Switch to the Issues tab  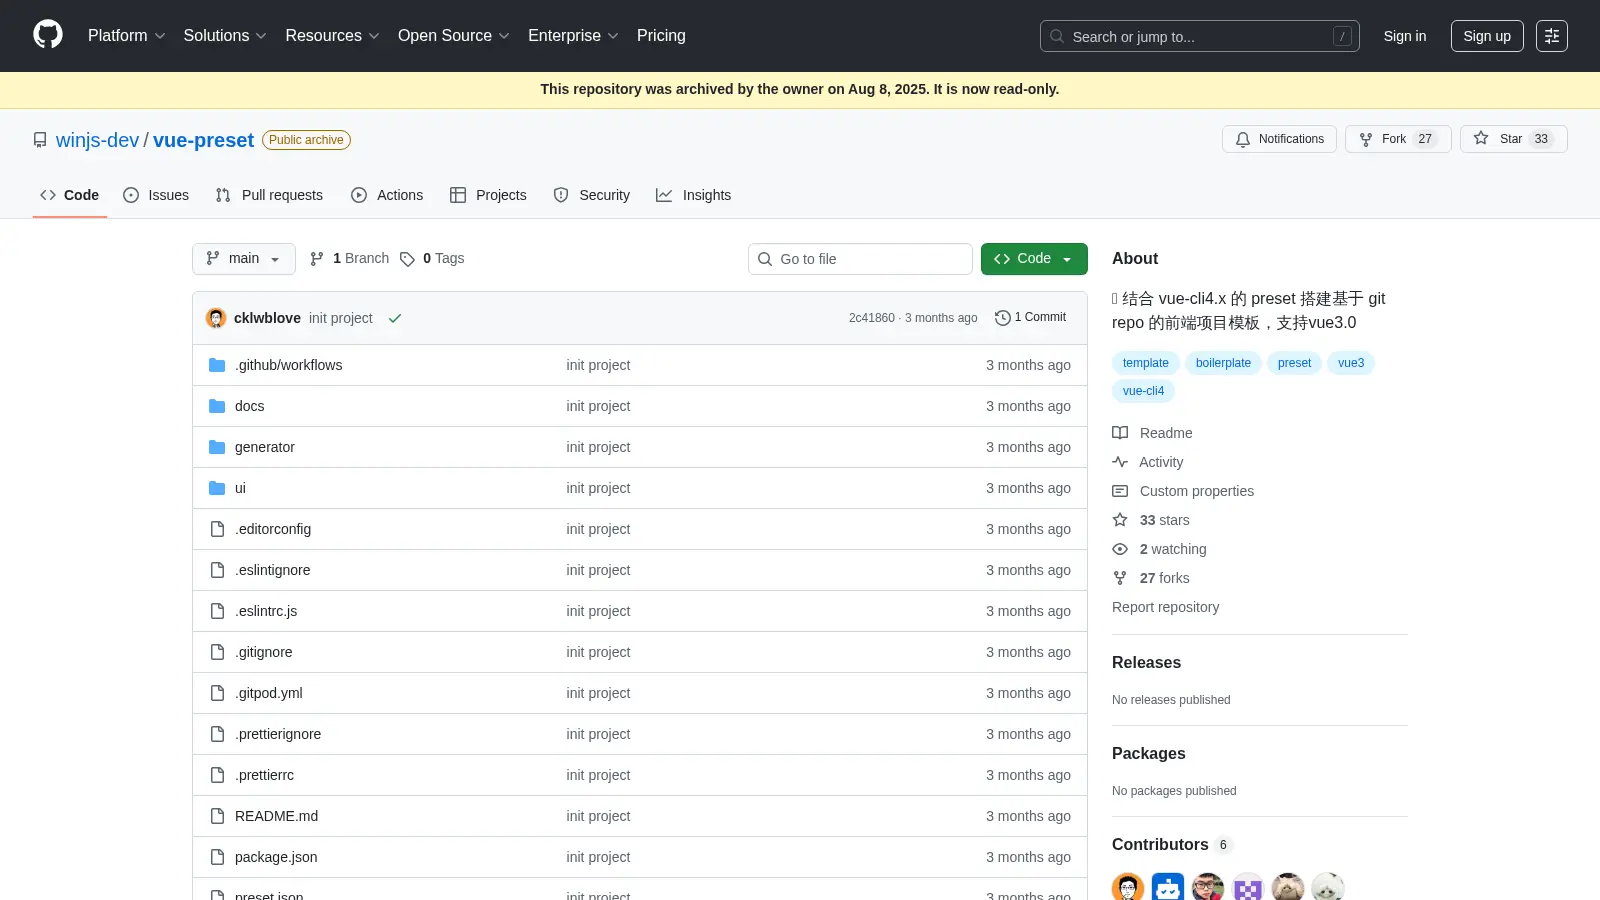[x=156, y=195]
